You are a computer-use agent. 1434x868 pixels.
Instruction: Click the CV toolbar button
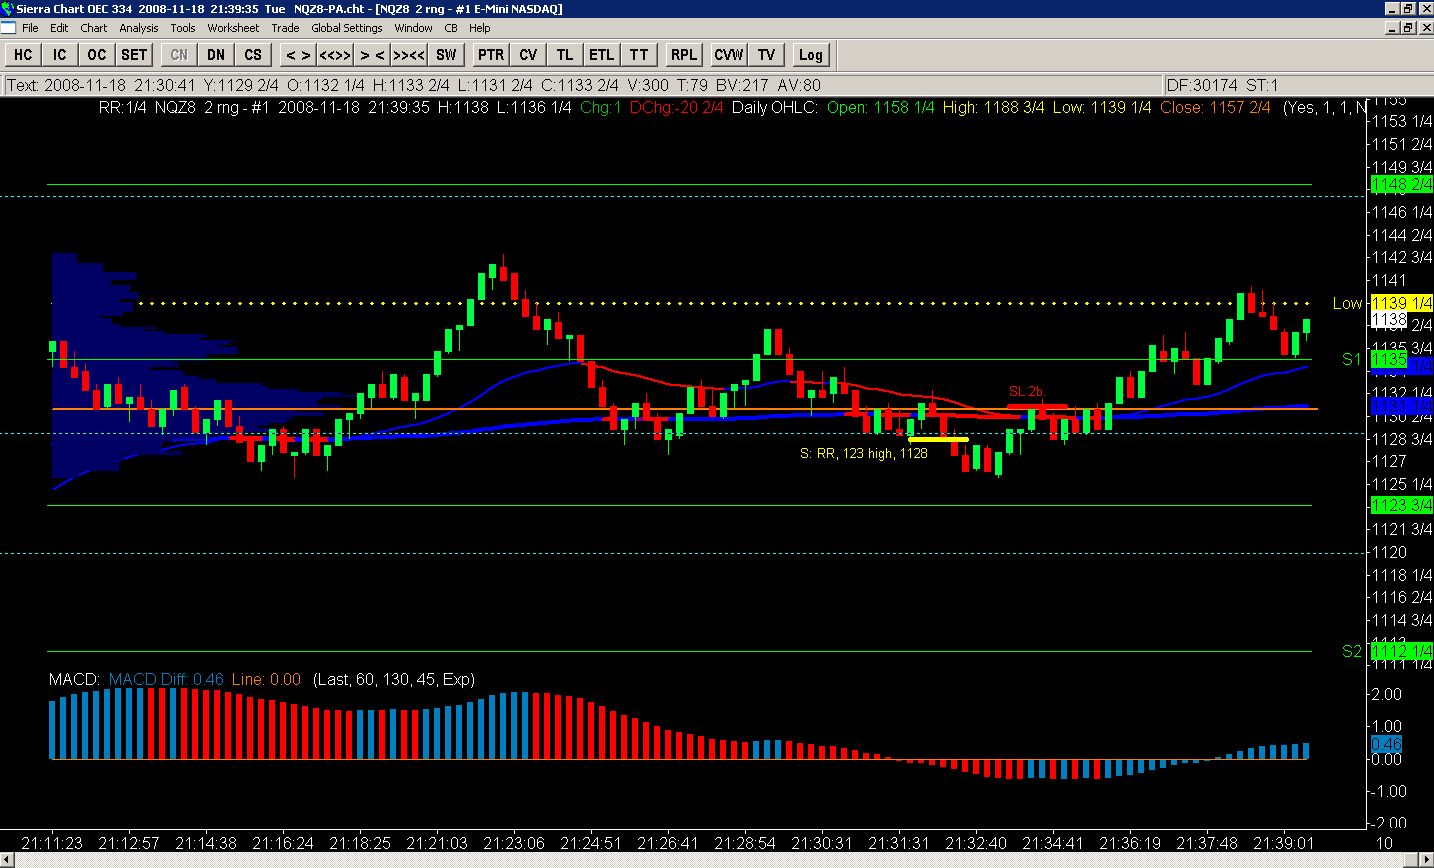(528, 55)
